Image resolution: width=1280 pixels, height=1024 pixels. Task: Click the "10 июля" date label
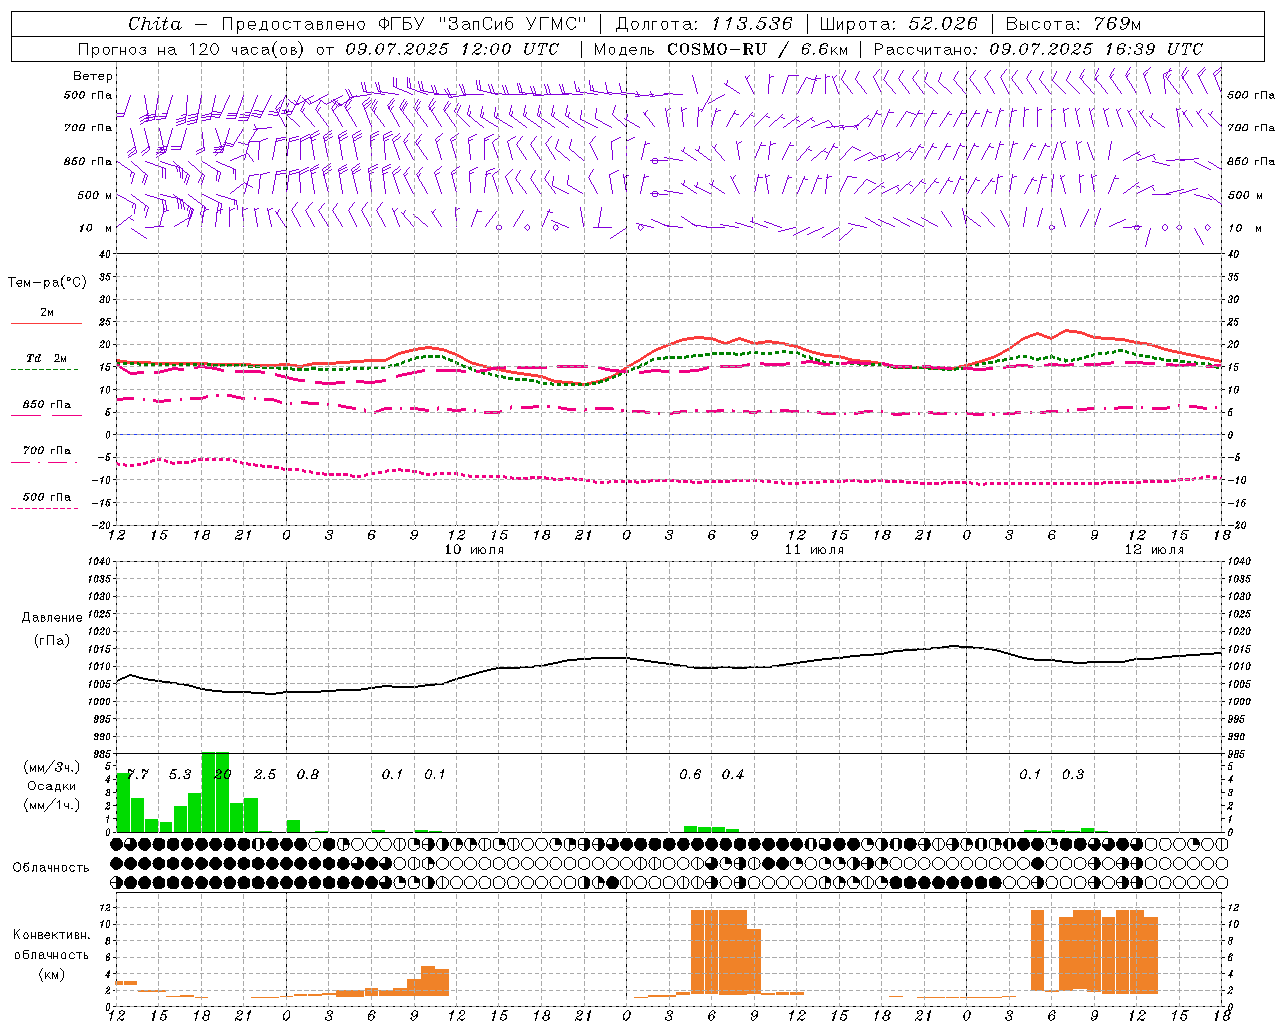[474, 550]
